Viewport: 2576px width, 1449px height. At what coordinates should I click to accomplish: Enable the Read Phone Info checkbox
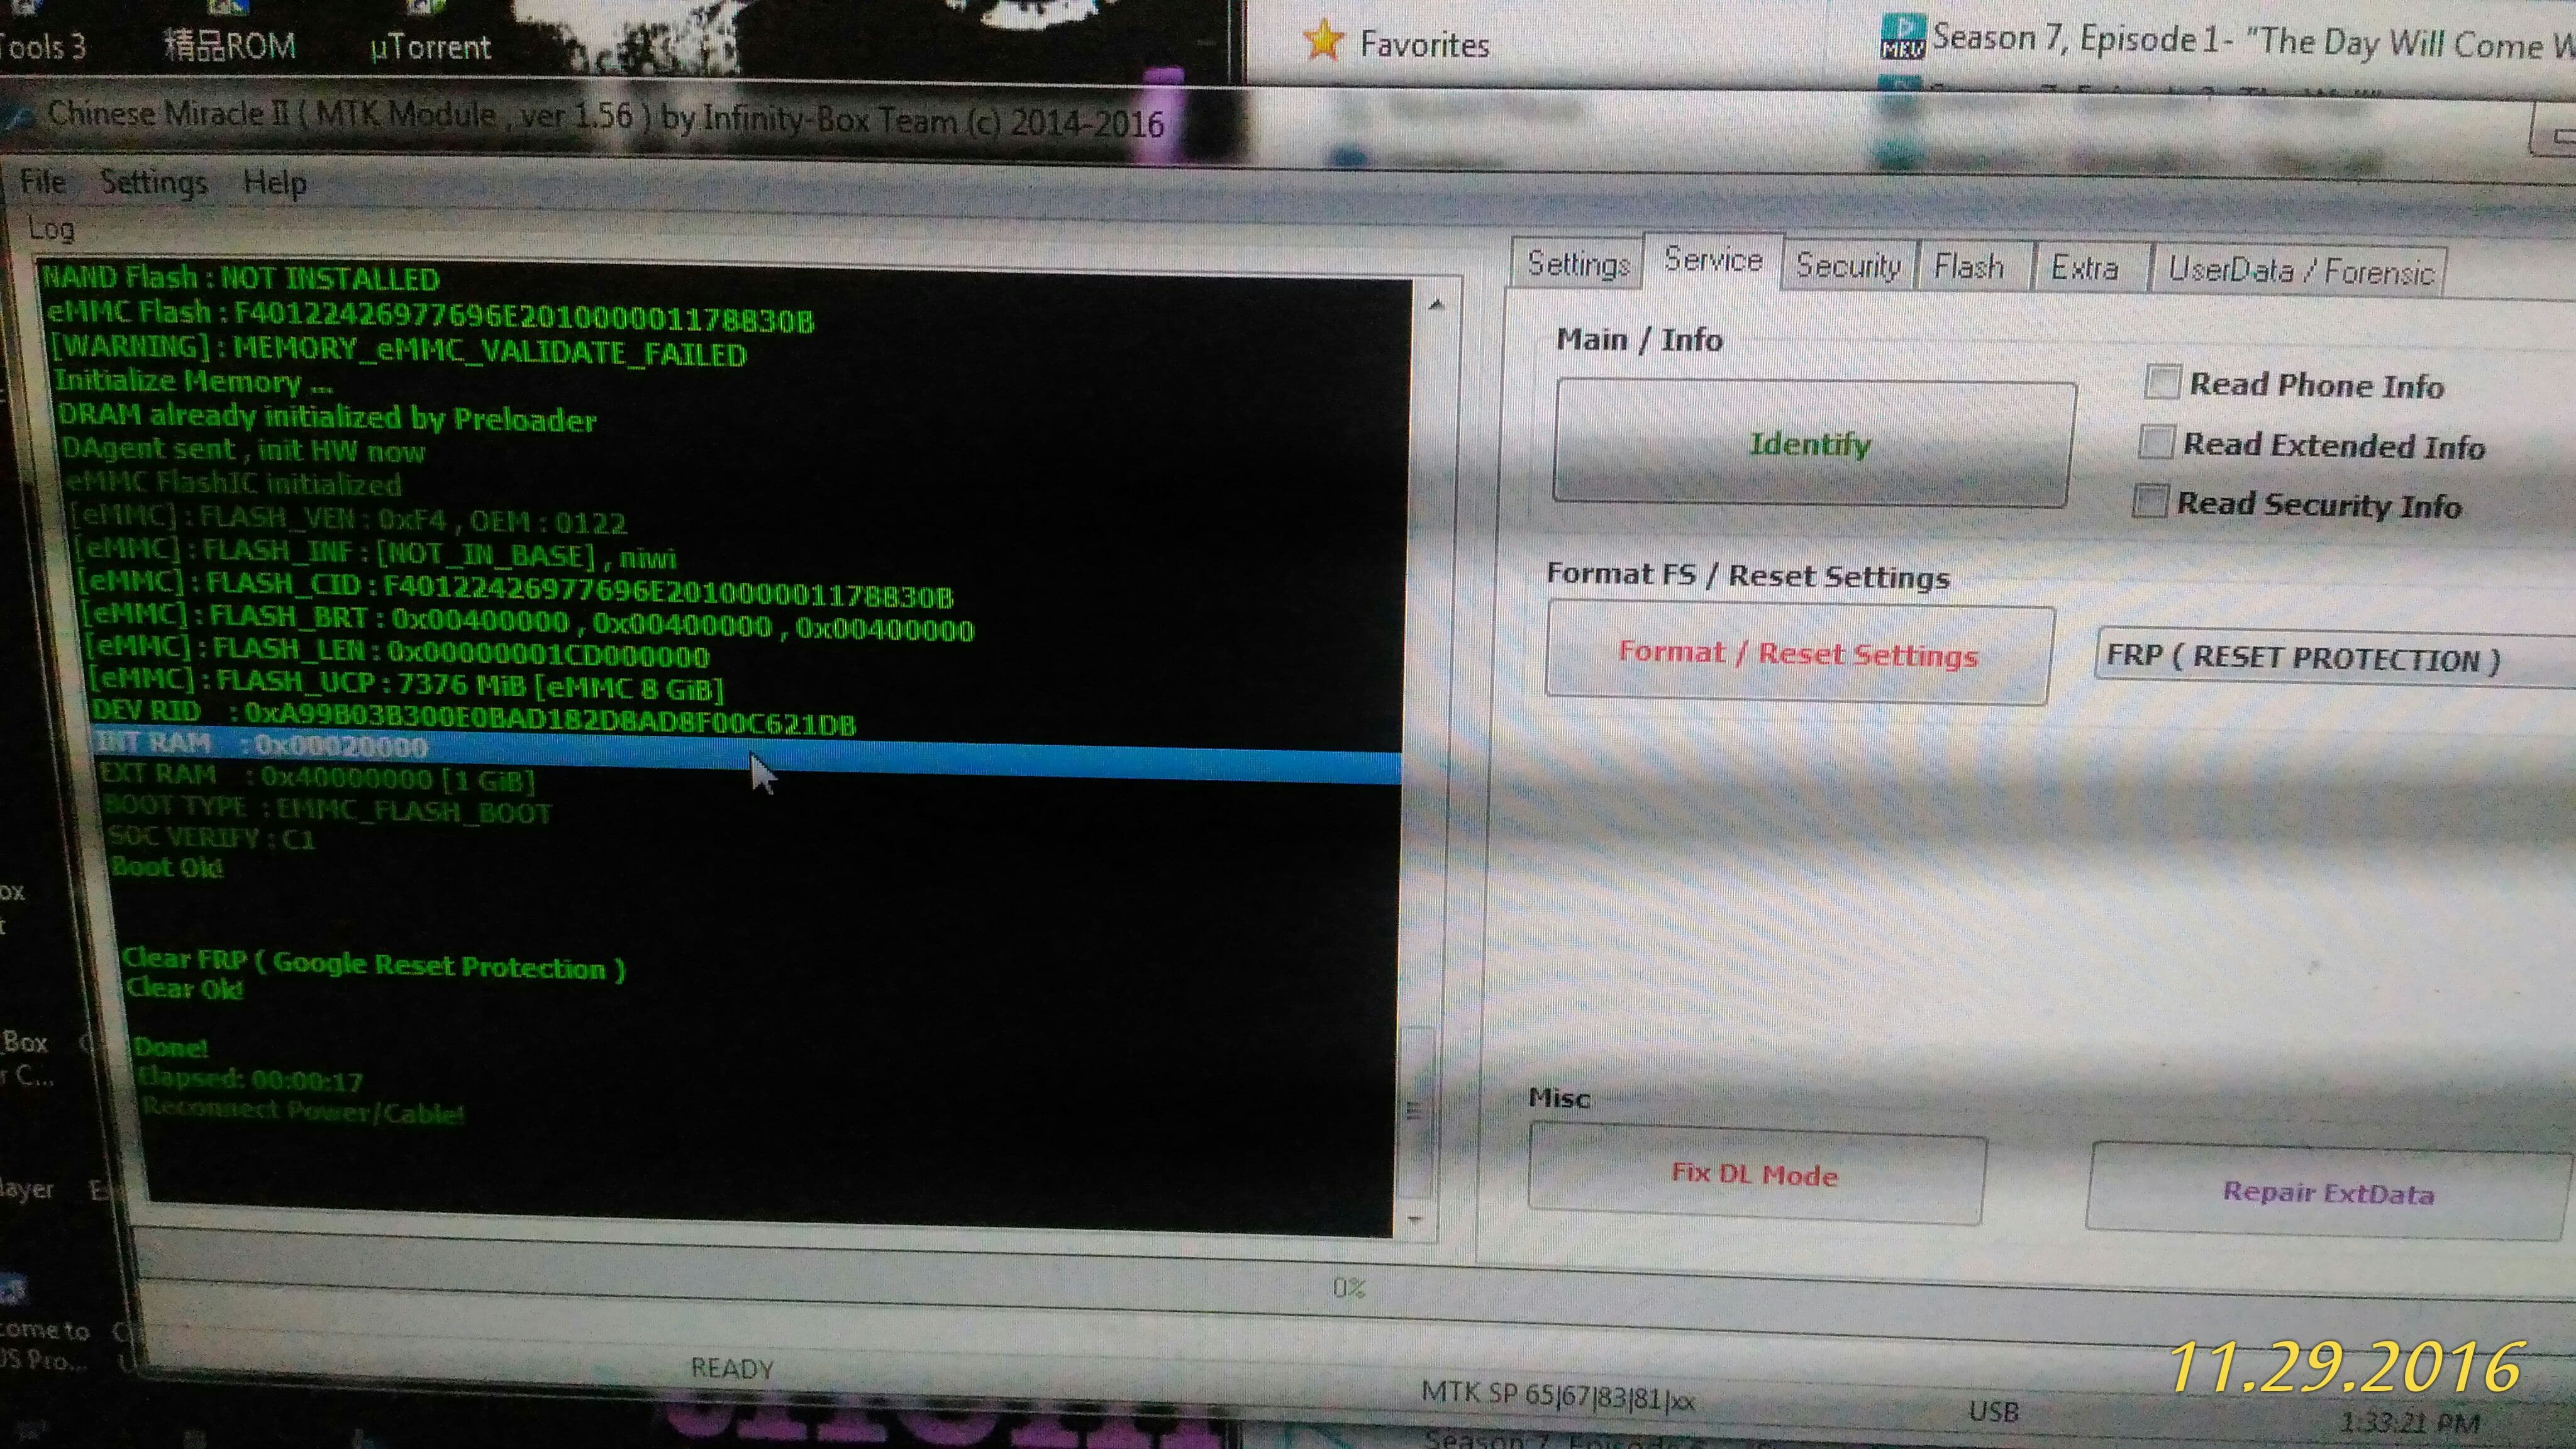pos(2162,382)
